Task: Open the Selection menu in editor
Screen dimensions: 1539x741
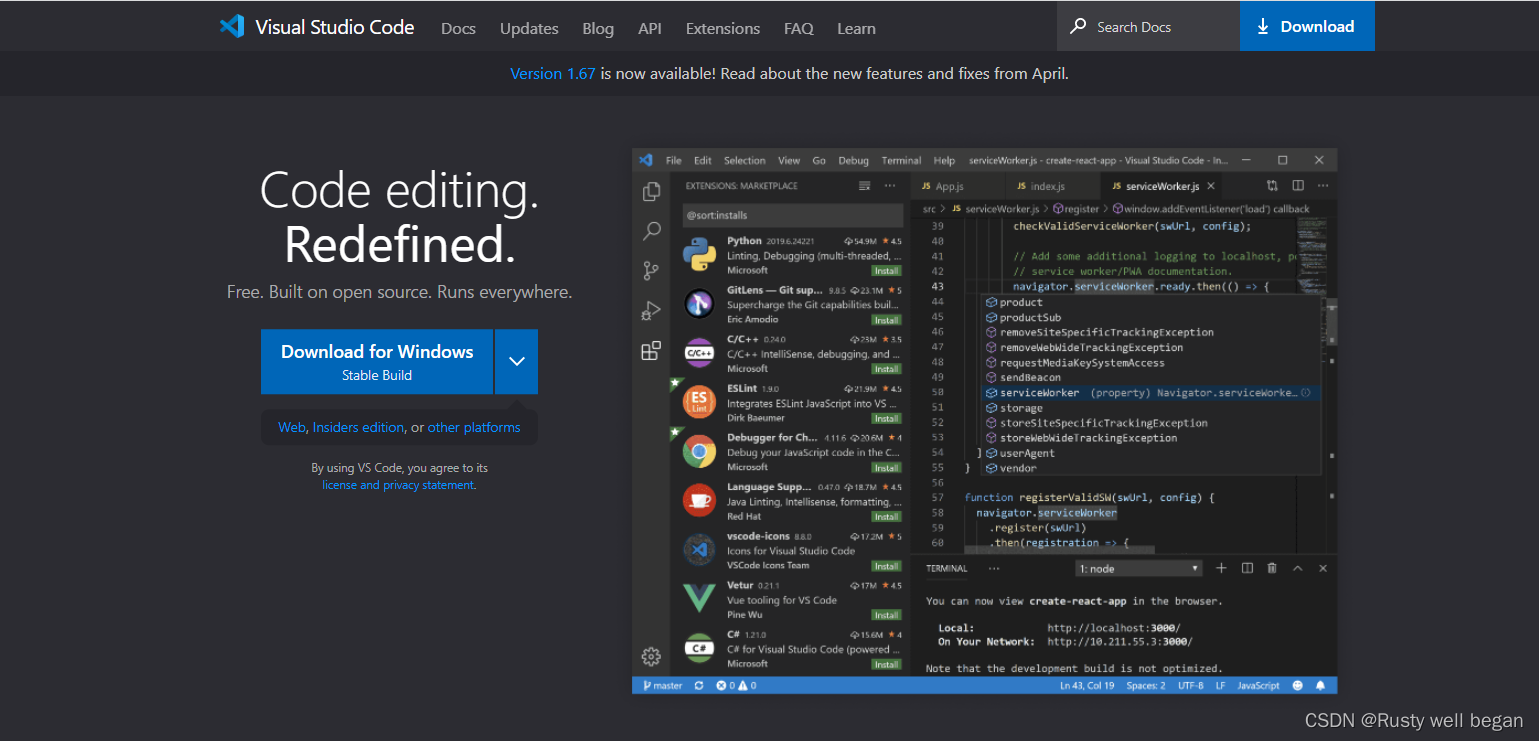Action: (744, 160)
